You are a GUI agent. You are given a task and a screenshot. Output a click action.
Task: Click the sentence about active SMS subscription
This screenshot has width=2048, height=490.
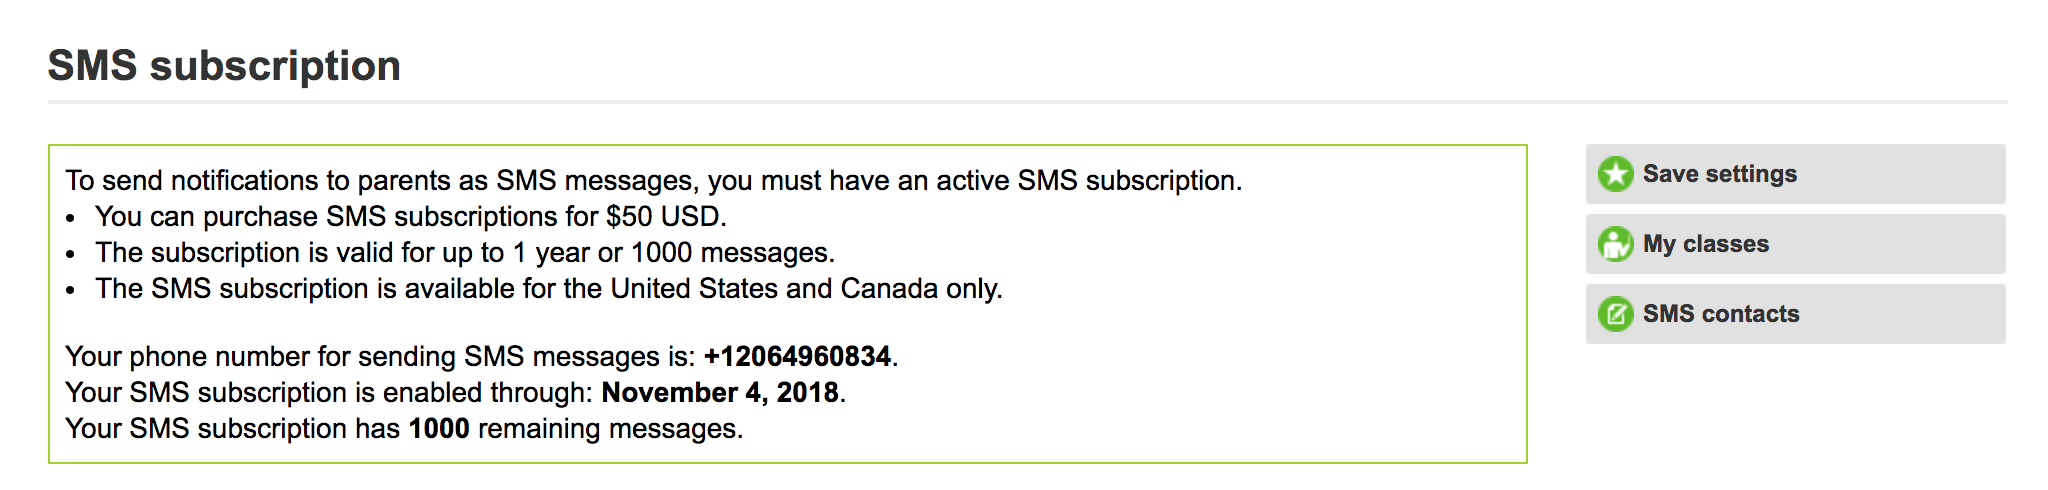[654, 181]
